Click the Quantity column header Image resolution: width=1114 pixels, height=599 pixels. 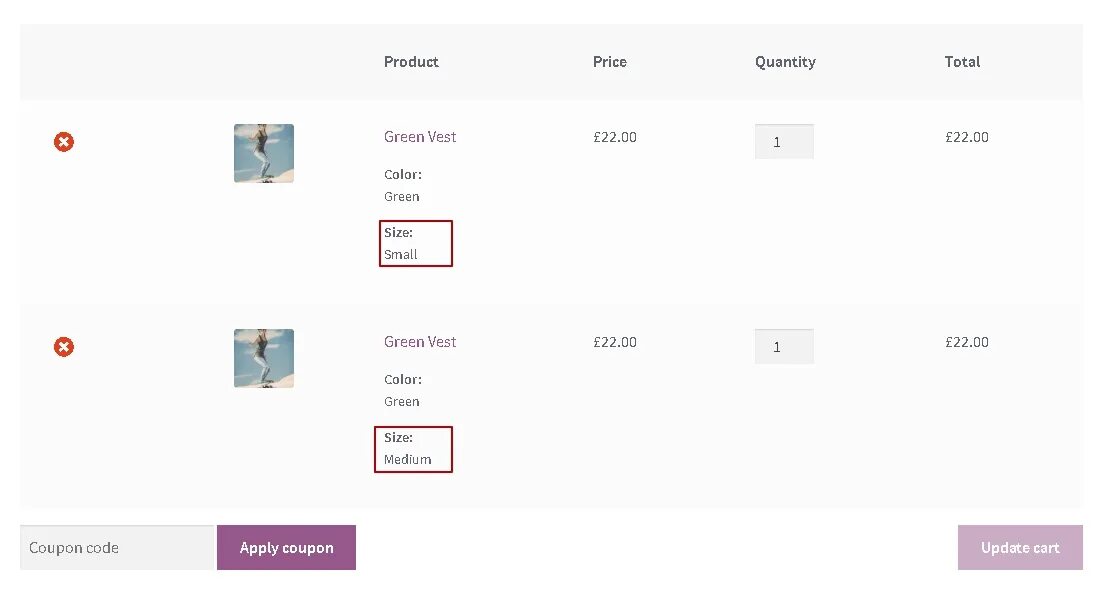[x=785, y=62]
